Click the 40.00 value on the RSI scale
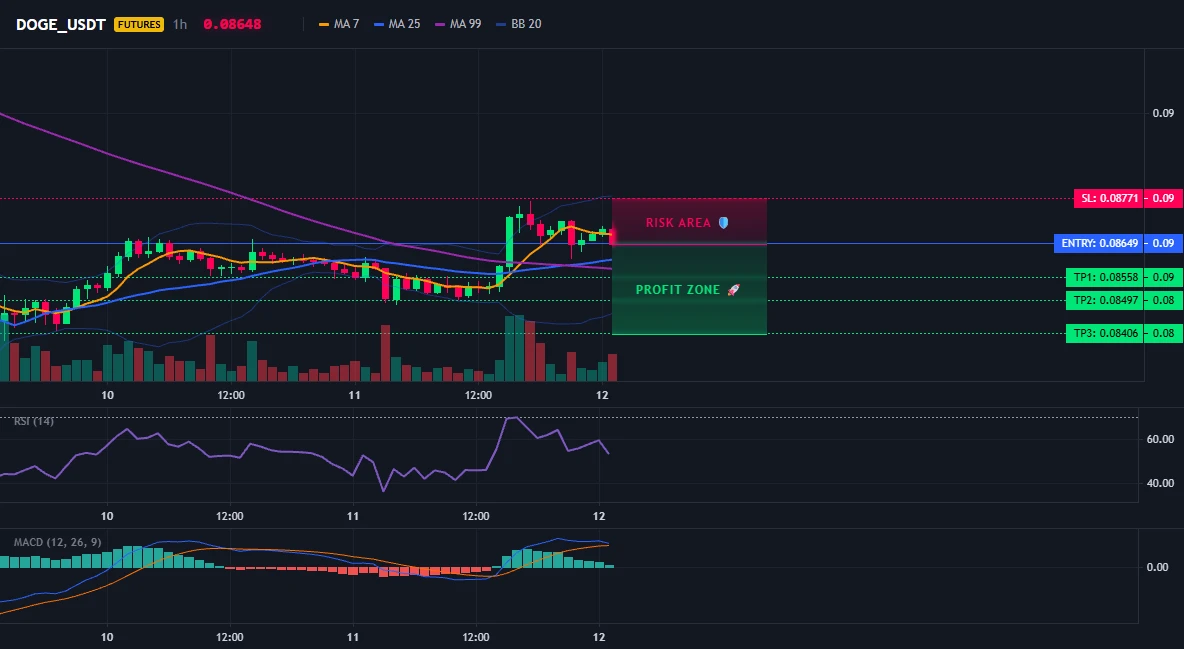The height and width of the screenshot is (649, 1184). click(1160, 483)
